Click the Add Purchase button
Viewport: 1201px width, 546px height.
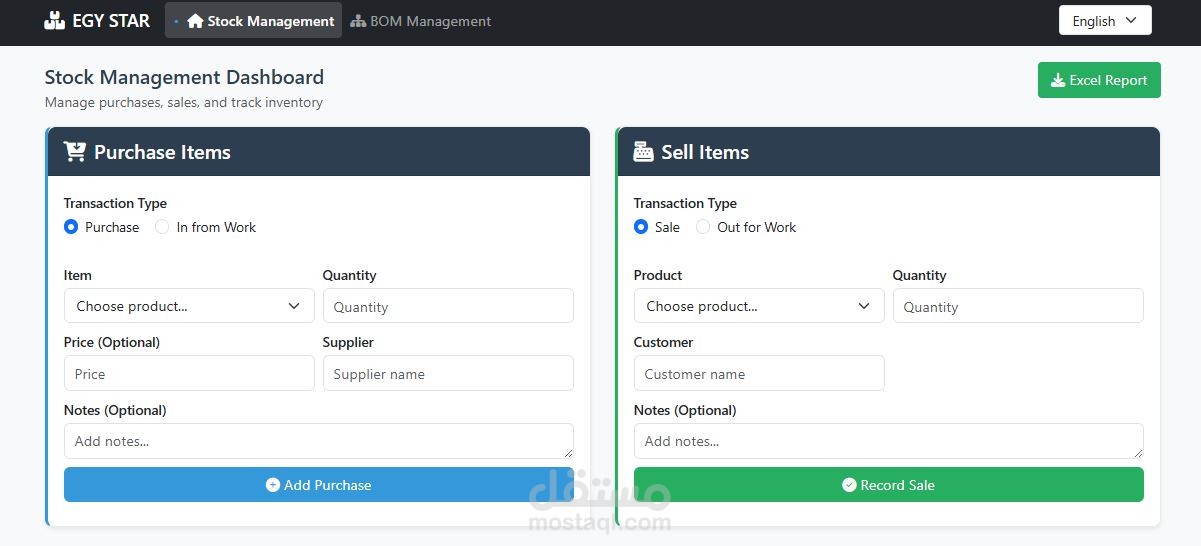tap(319, 485)
